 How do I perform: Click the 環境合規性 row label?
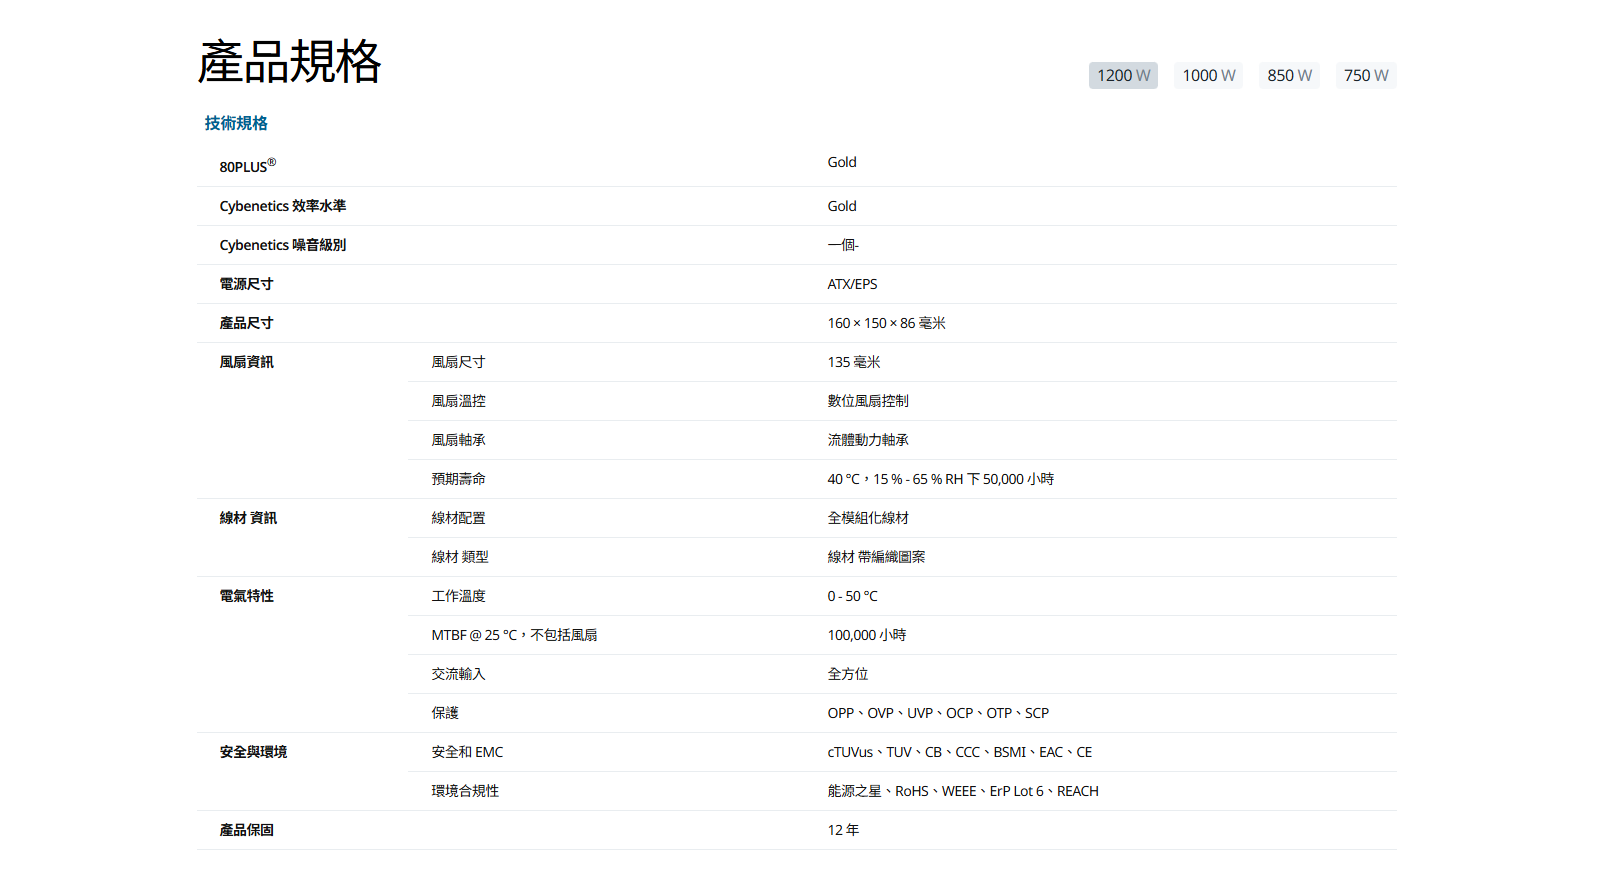point(465,791)
